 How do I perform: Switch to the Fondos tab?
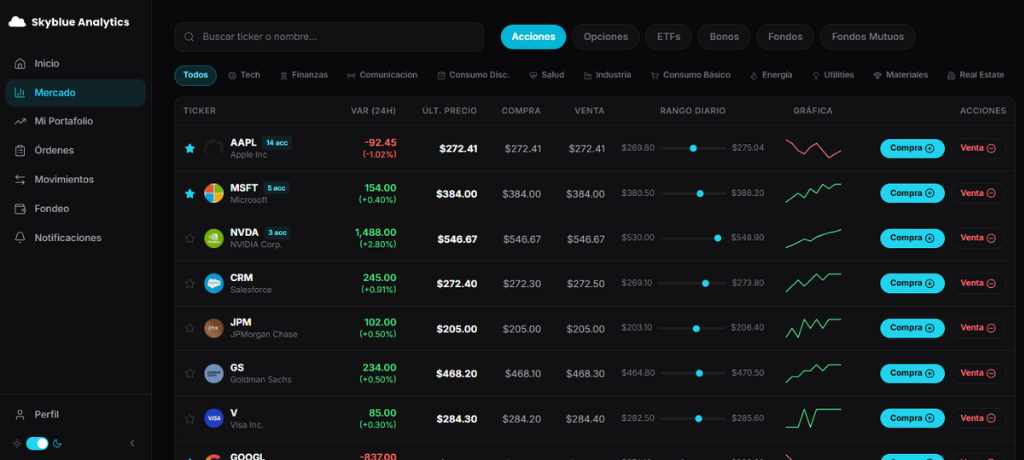click(x=785, y=37)
